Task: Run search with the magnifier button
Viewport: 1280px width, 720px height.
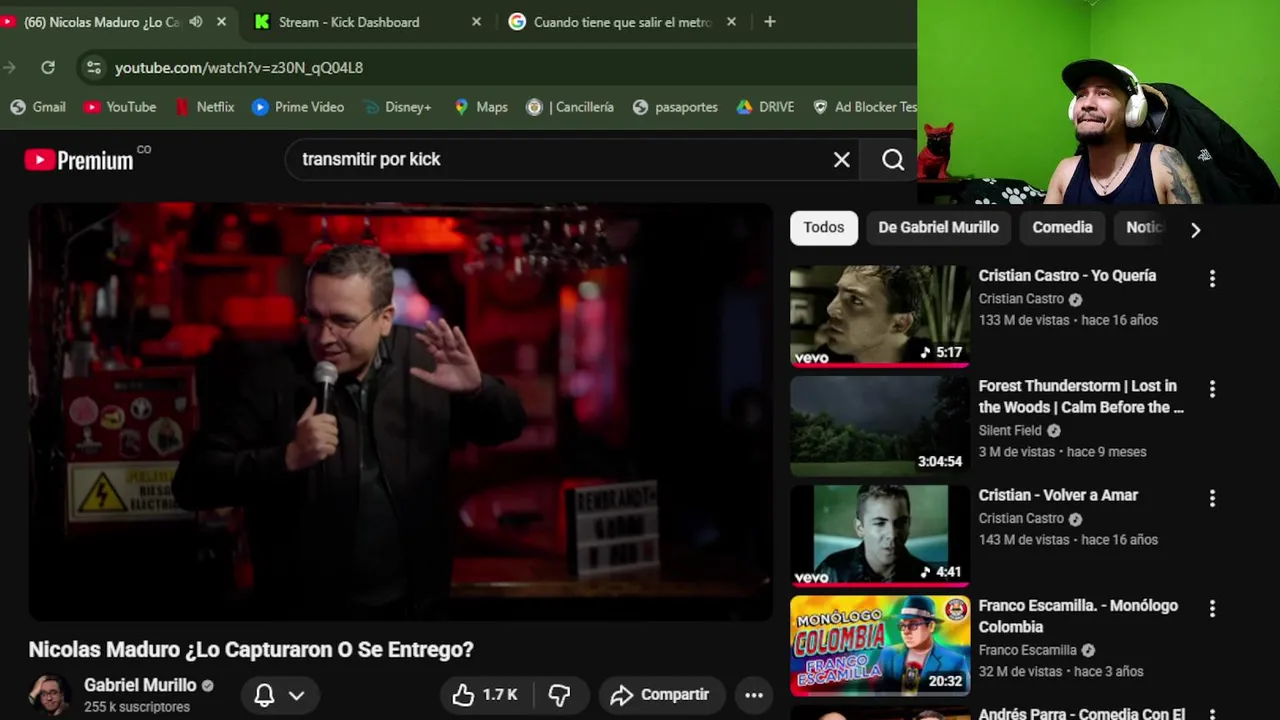Action: point(893,159)
